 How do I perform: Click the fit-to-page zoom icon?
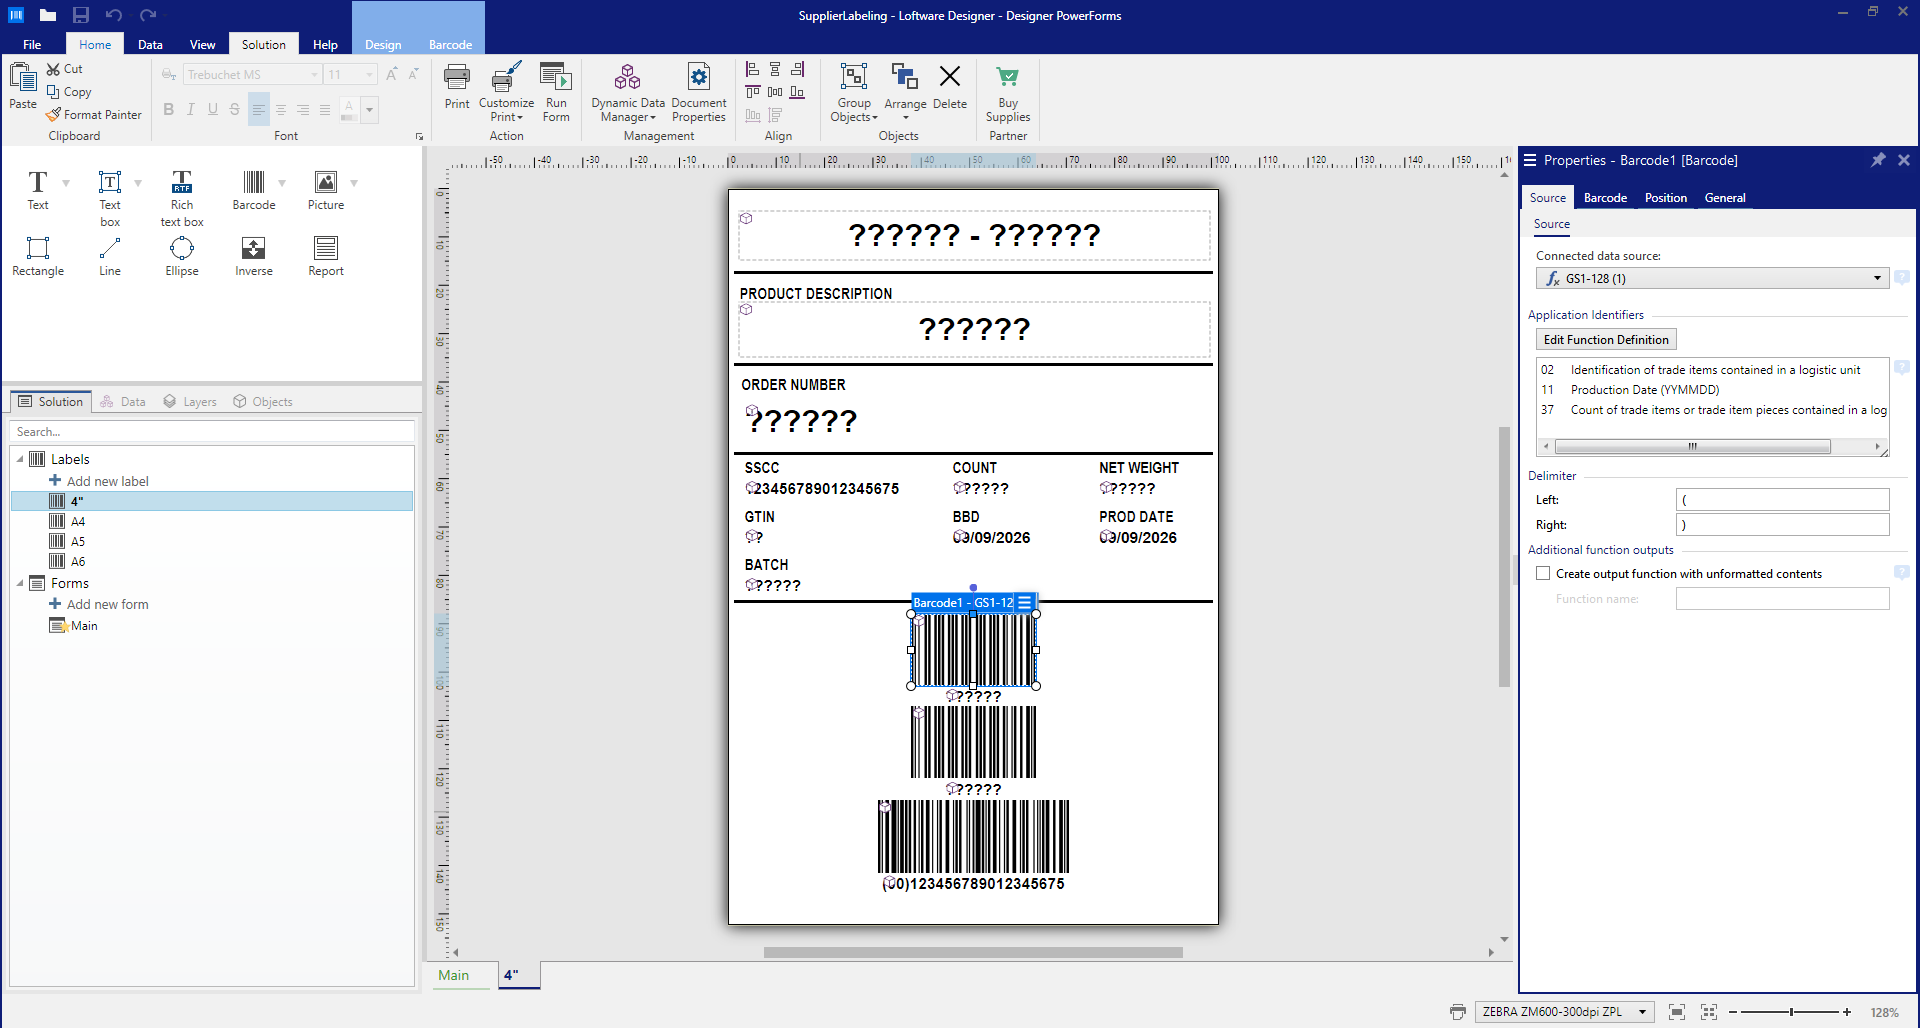tap(1677, 1012)
